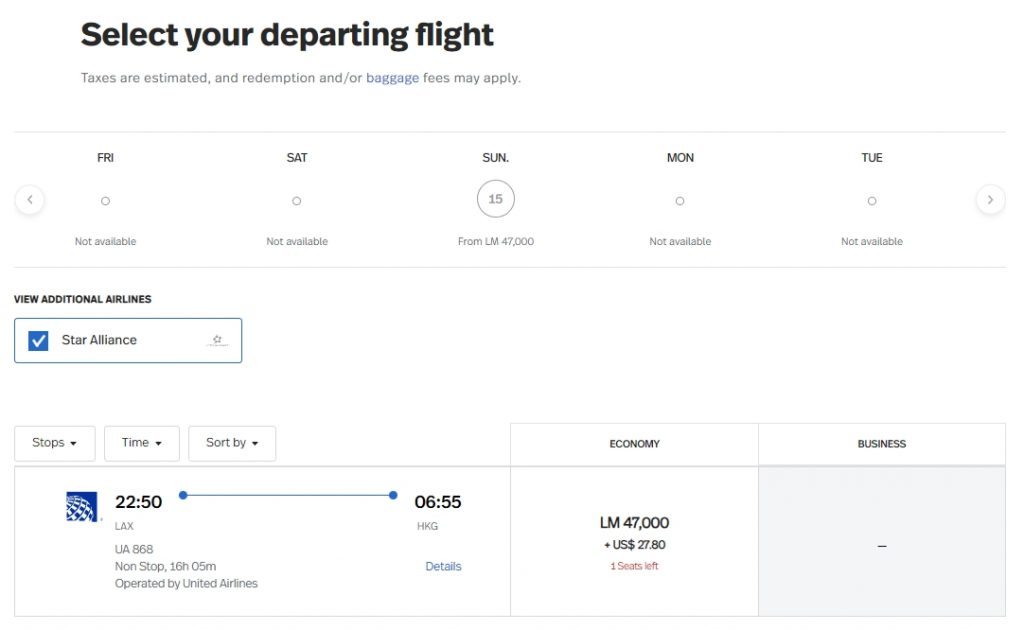Select the Saturday date radio circle
1024x630 pixels.
pos(297,201)
